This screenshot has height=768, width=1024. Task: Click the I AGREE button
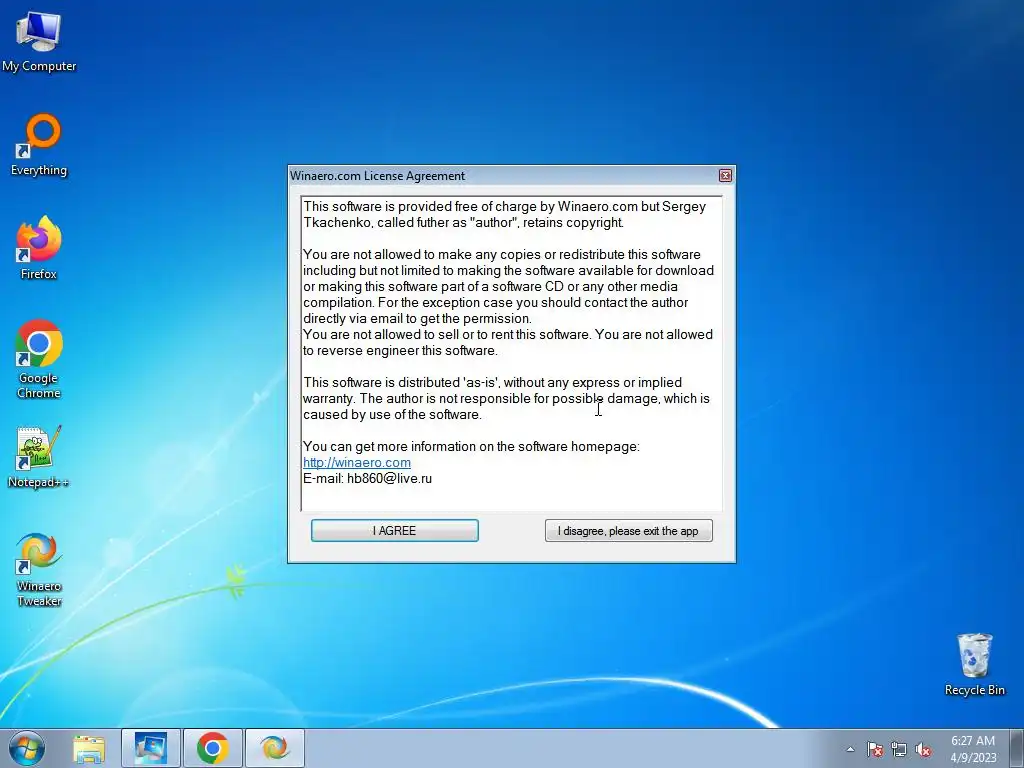[394, 530]
